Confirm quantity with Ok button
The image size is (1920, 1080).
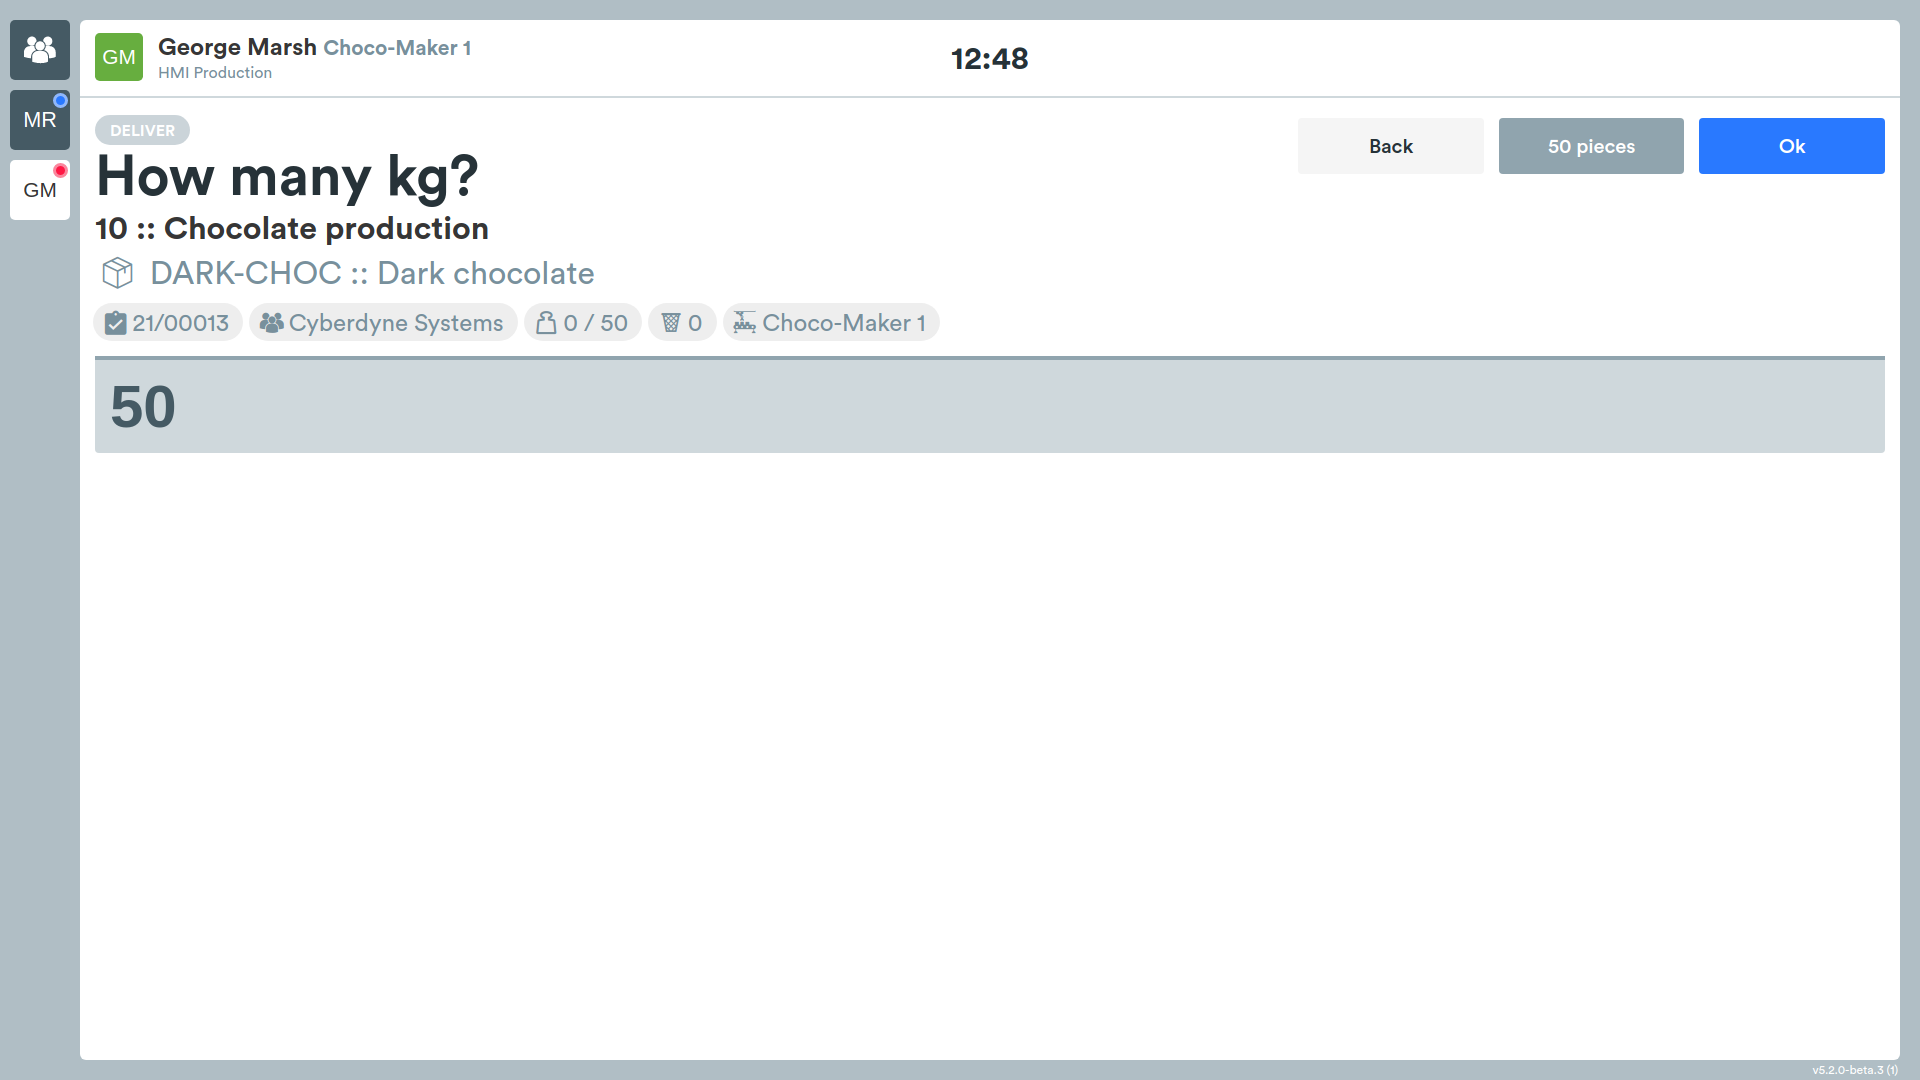point(1792,146)
